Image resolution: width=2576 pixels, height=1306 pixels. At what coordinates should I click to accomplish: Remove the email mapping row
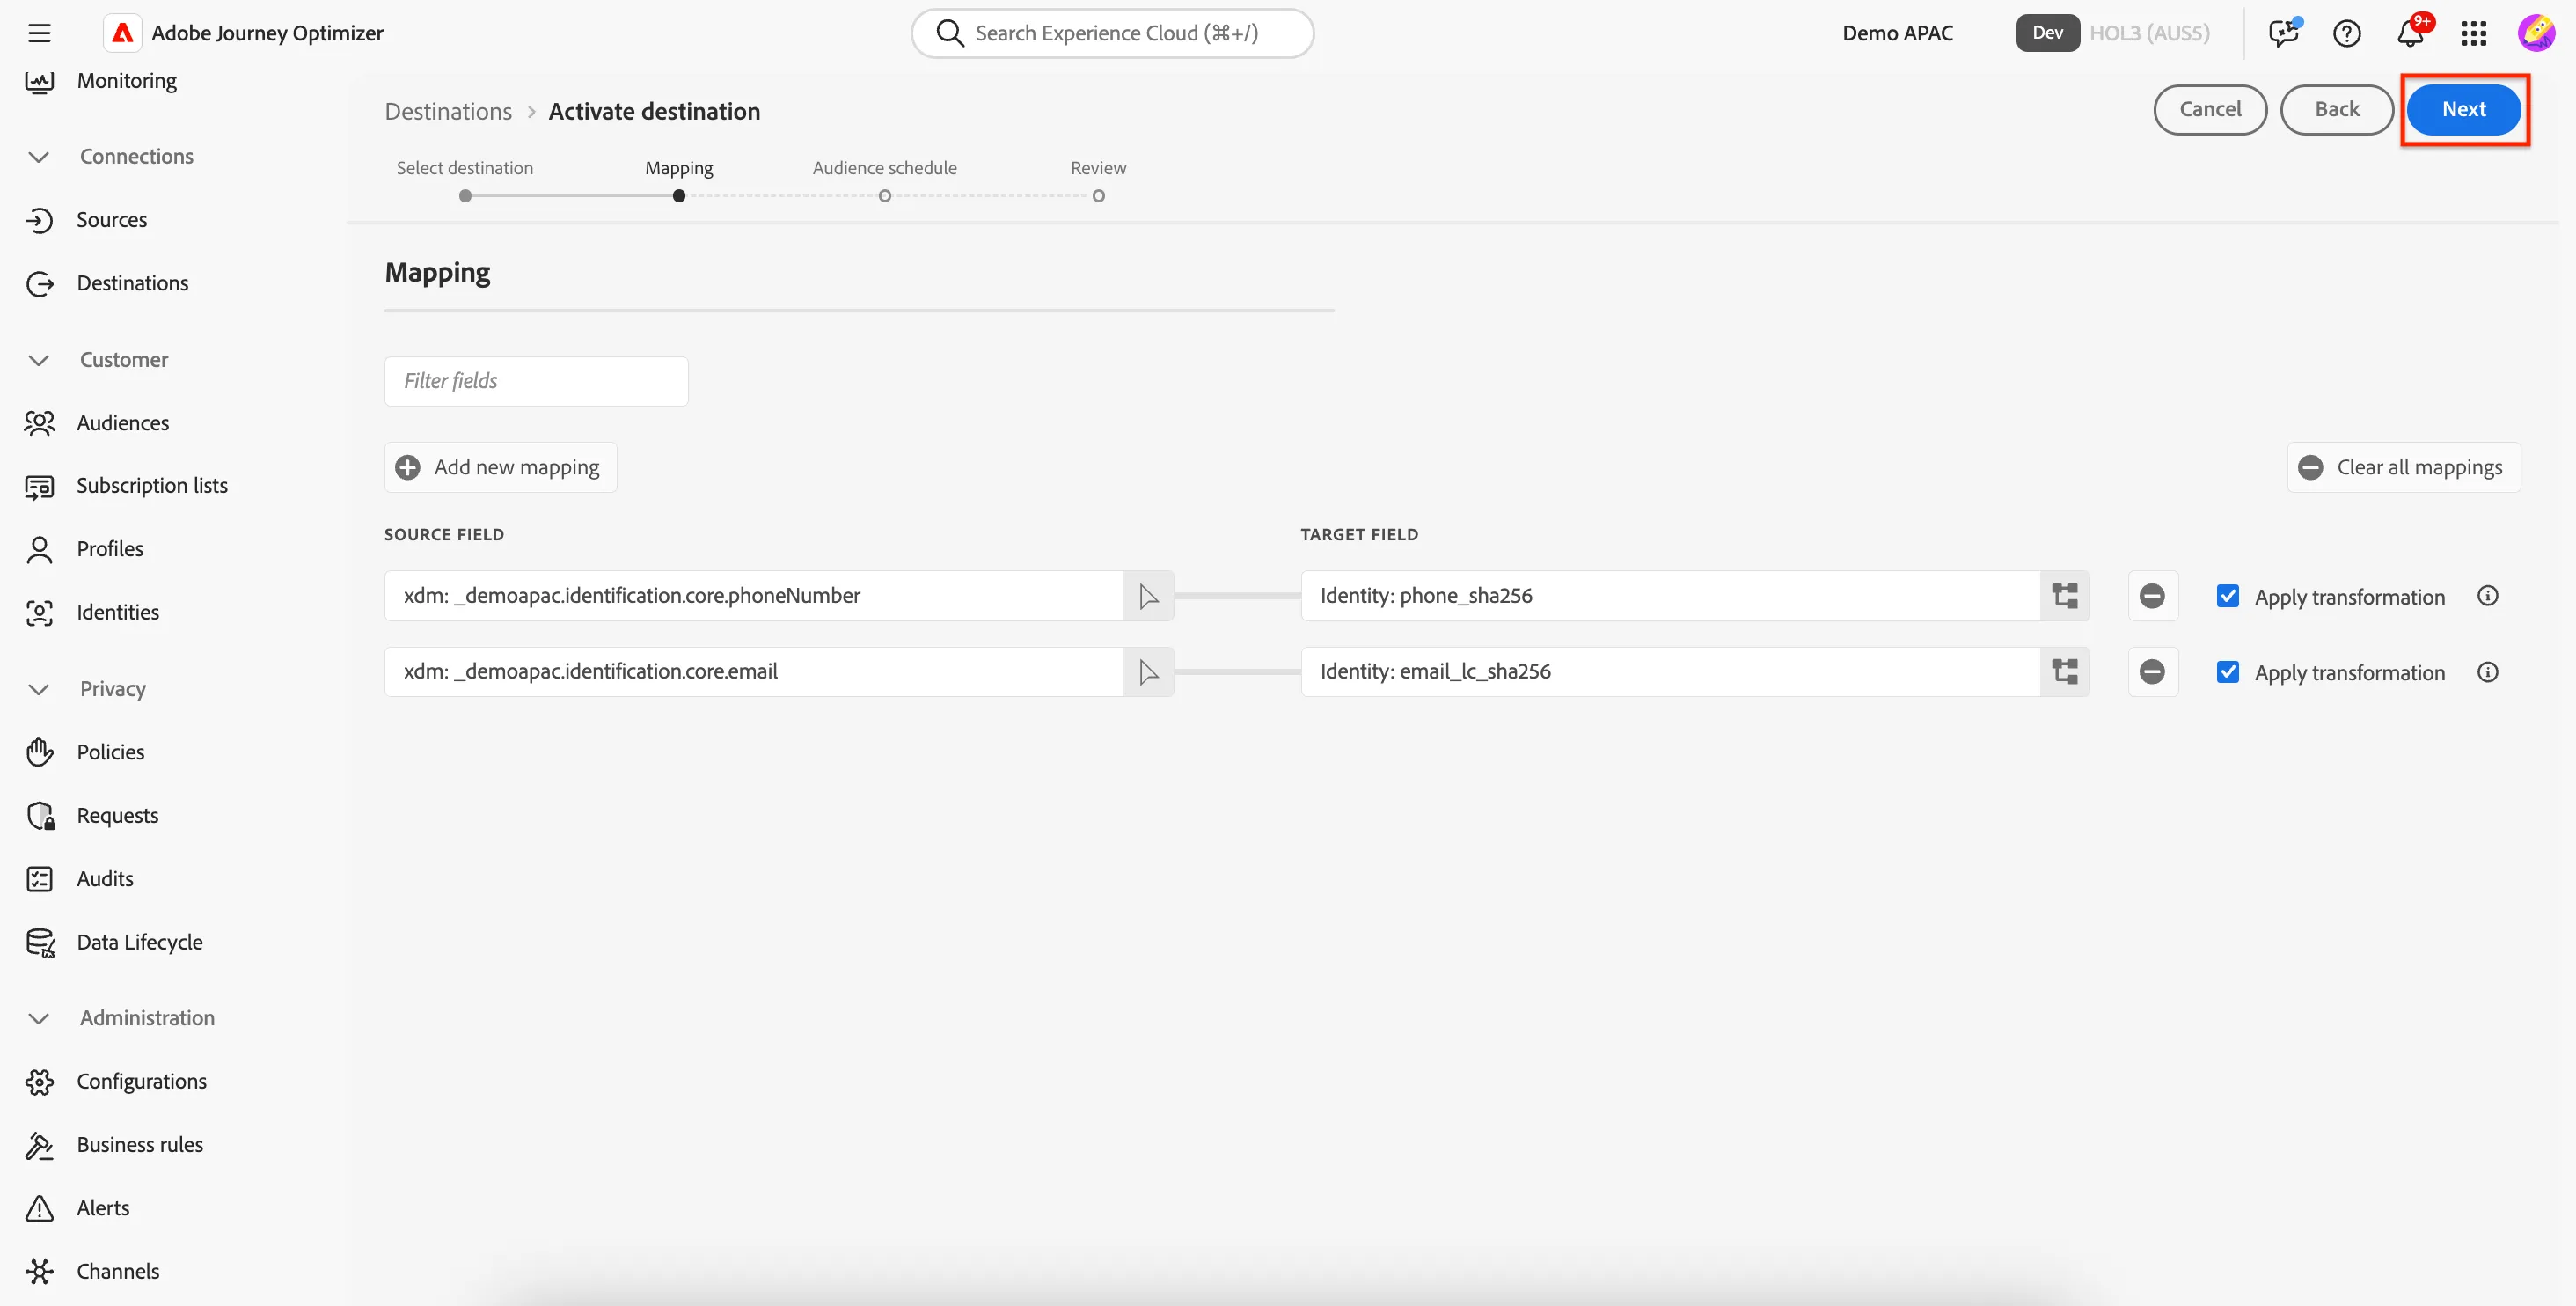[2152, 672]
